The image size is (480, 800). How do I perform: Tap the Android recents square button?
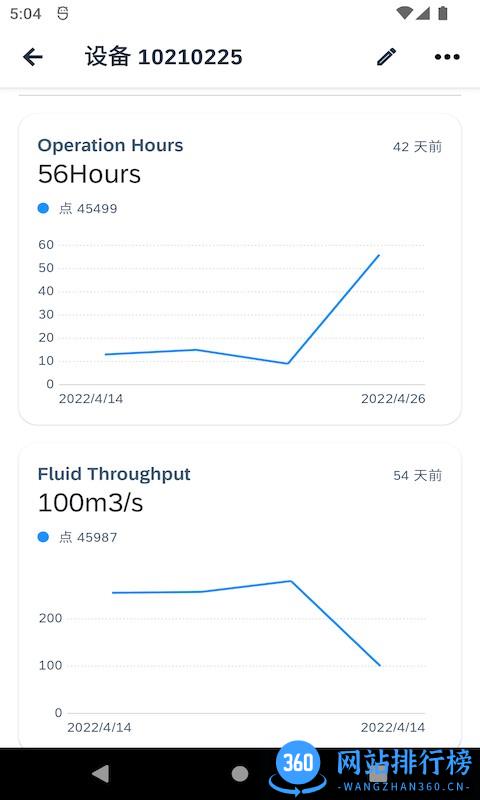(x=378, y=773)
